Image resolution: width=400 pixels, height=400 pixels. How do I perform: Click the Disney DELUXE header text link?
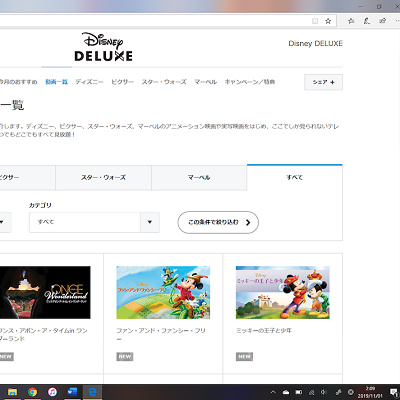point(315,43)
